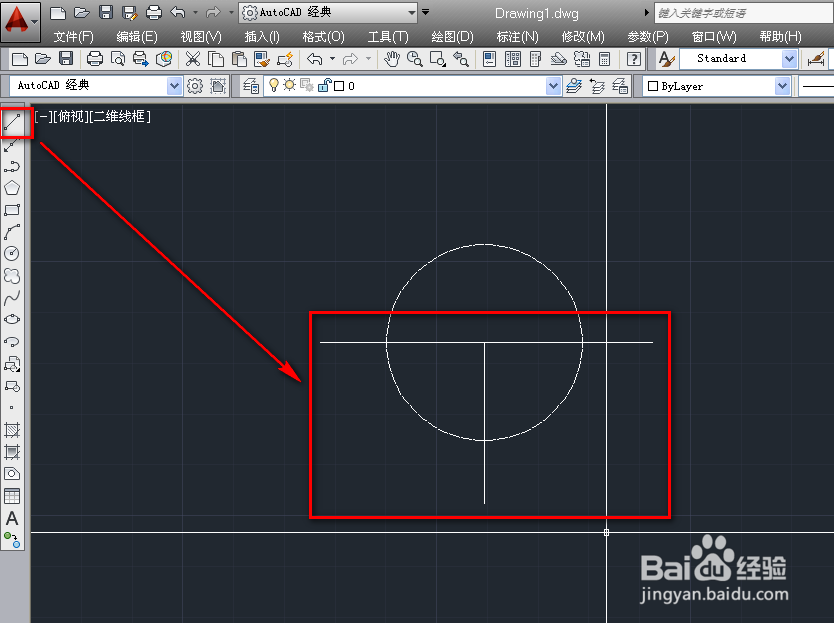The height and width of the screenshot is (623, 834).
Task: Select the Arc tool
Action: (x=12, y=232)
